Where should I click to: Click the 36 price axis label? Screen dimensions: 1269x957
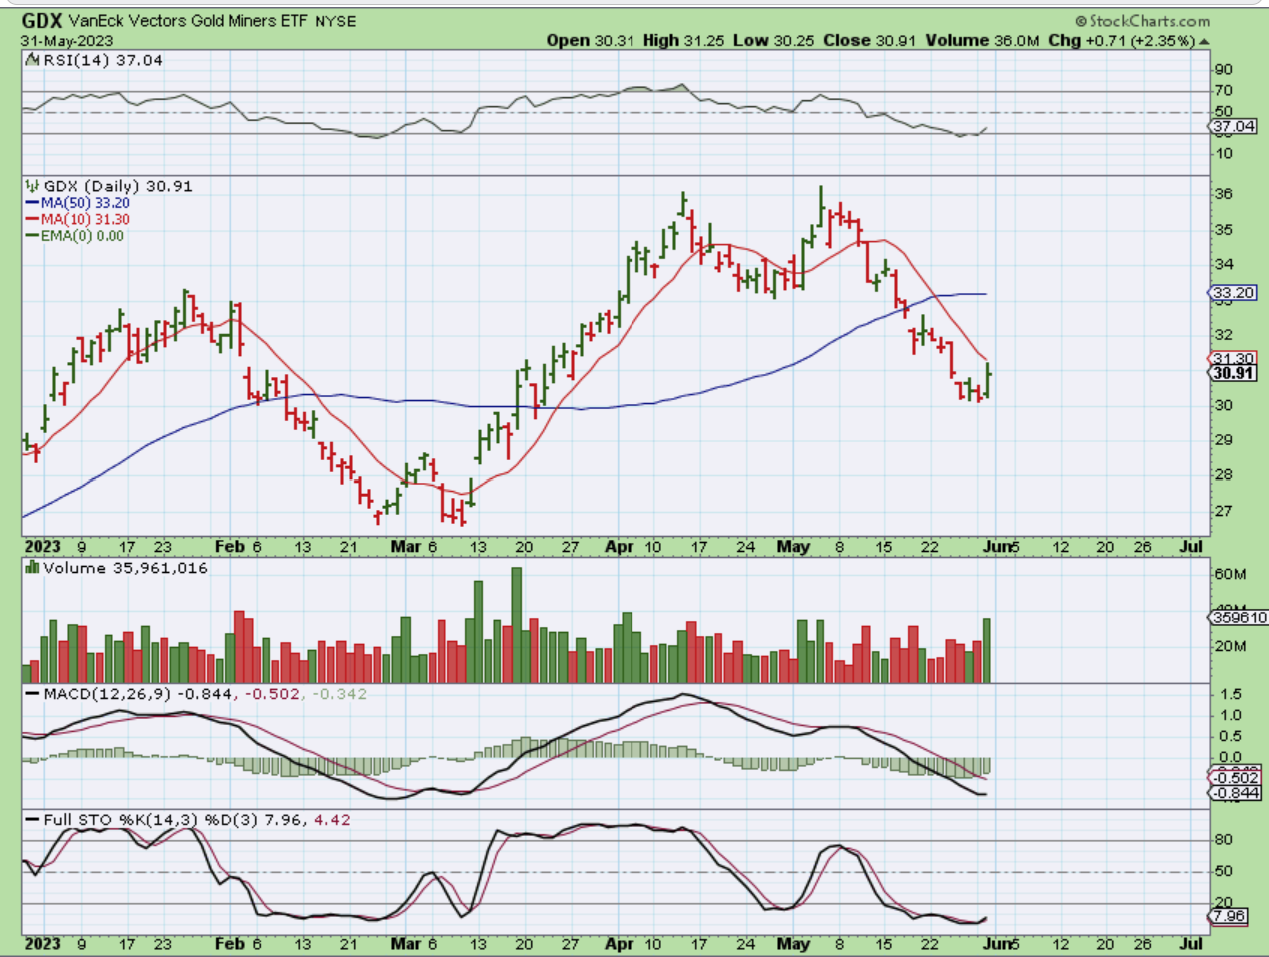click(x=1223, y=194)
